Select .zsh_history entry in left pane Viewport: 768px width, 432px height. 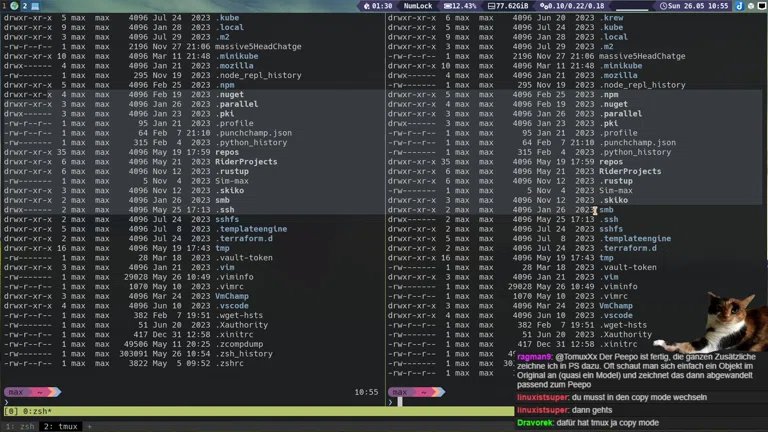pos(245,353)
